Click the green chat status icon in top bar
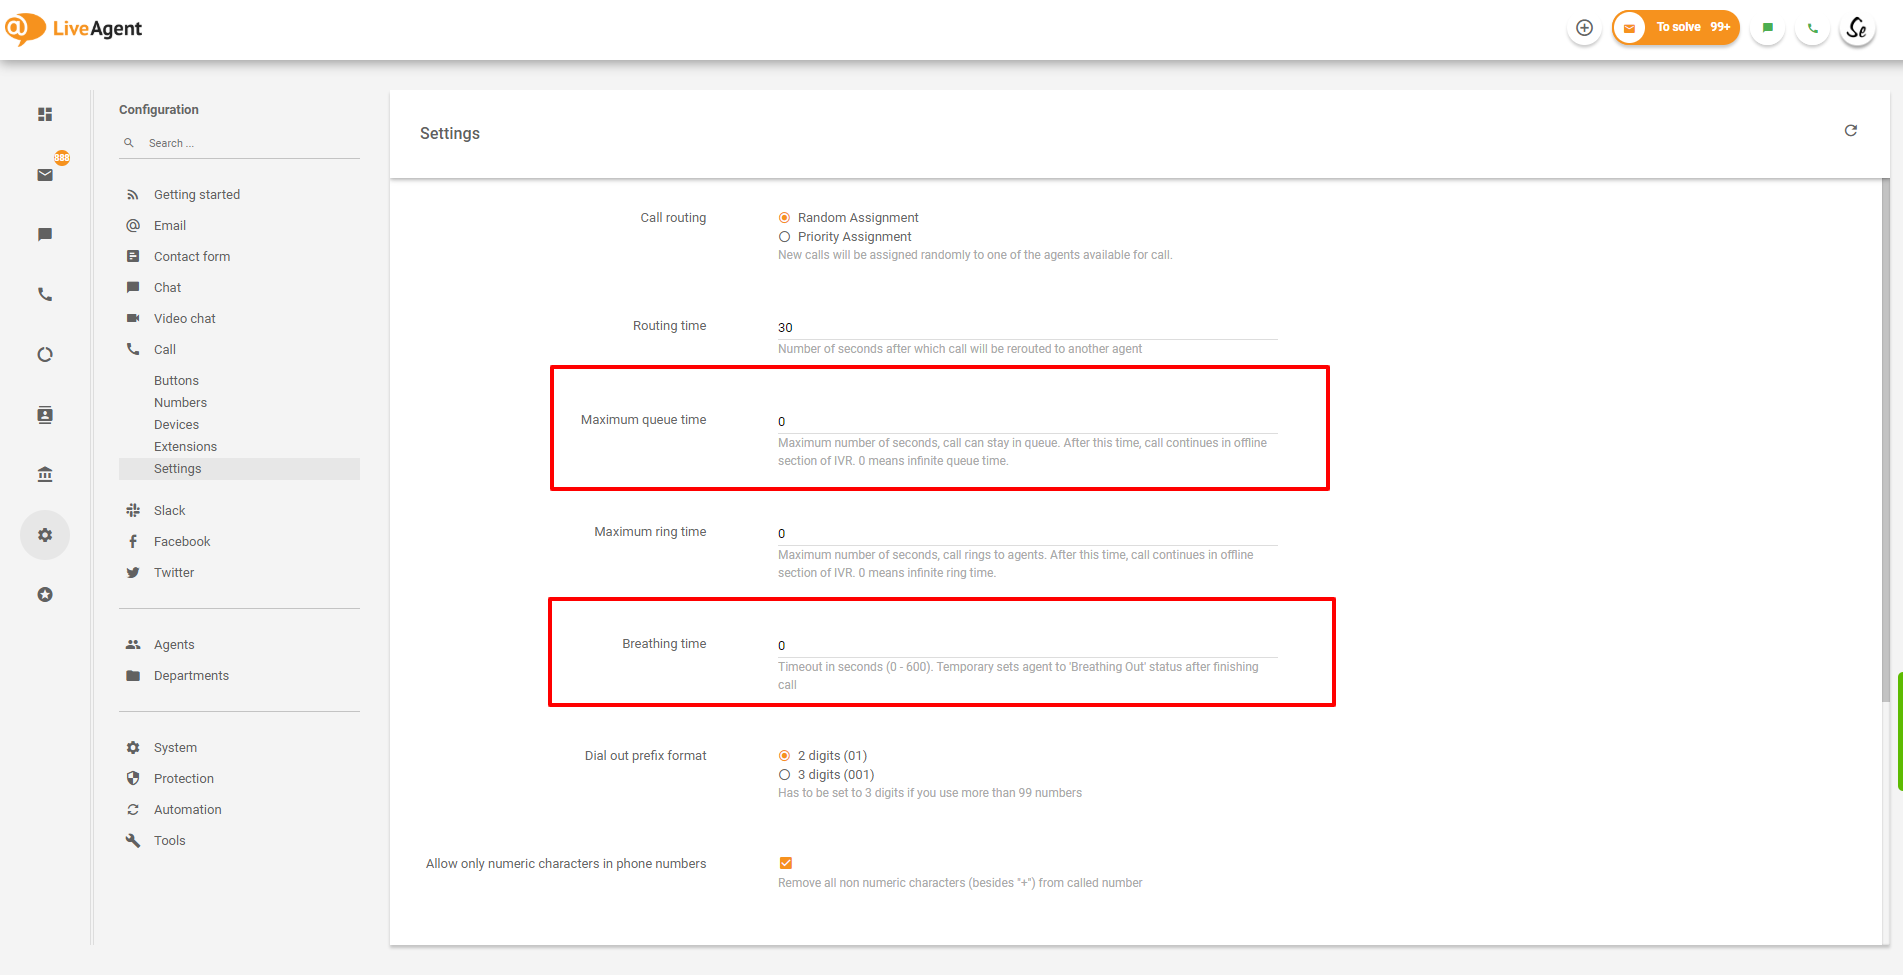1903x975 pixels. coord(1768,28)
